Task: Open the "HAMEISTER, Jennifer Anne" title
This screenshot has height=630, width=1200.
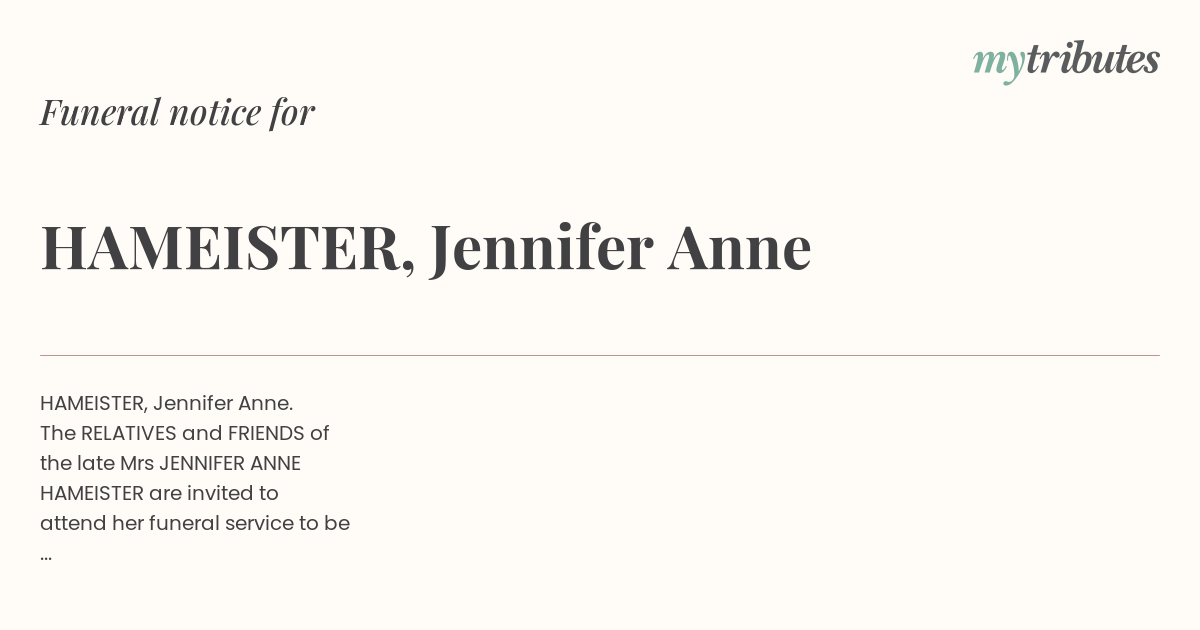Action: (x=425, y=248)
